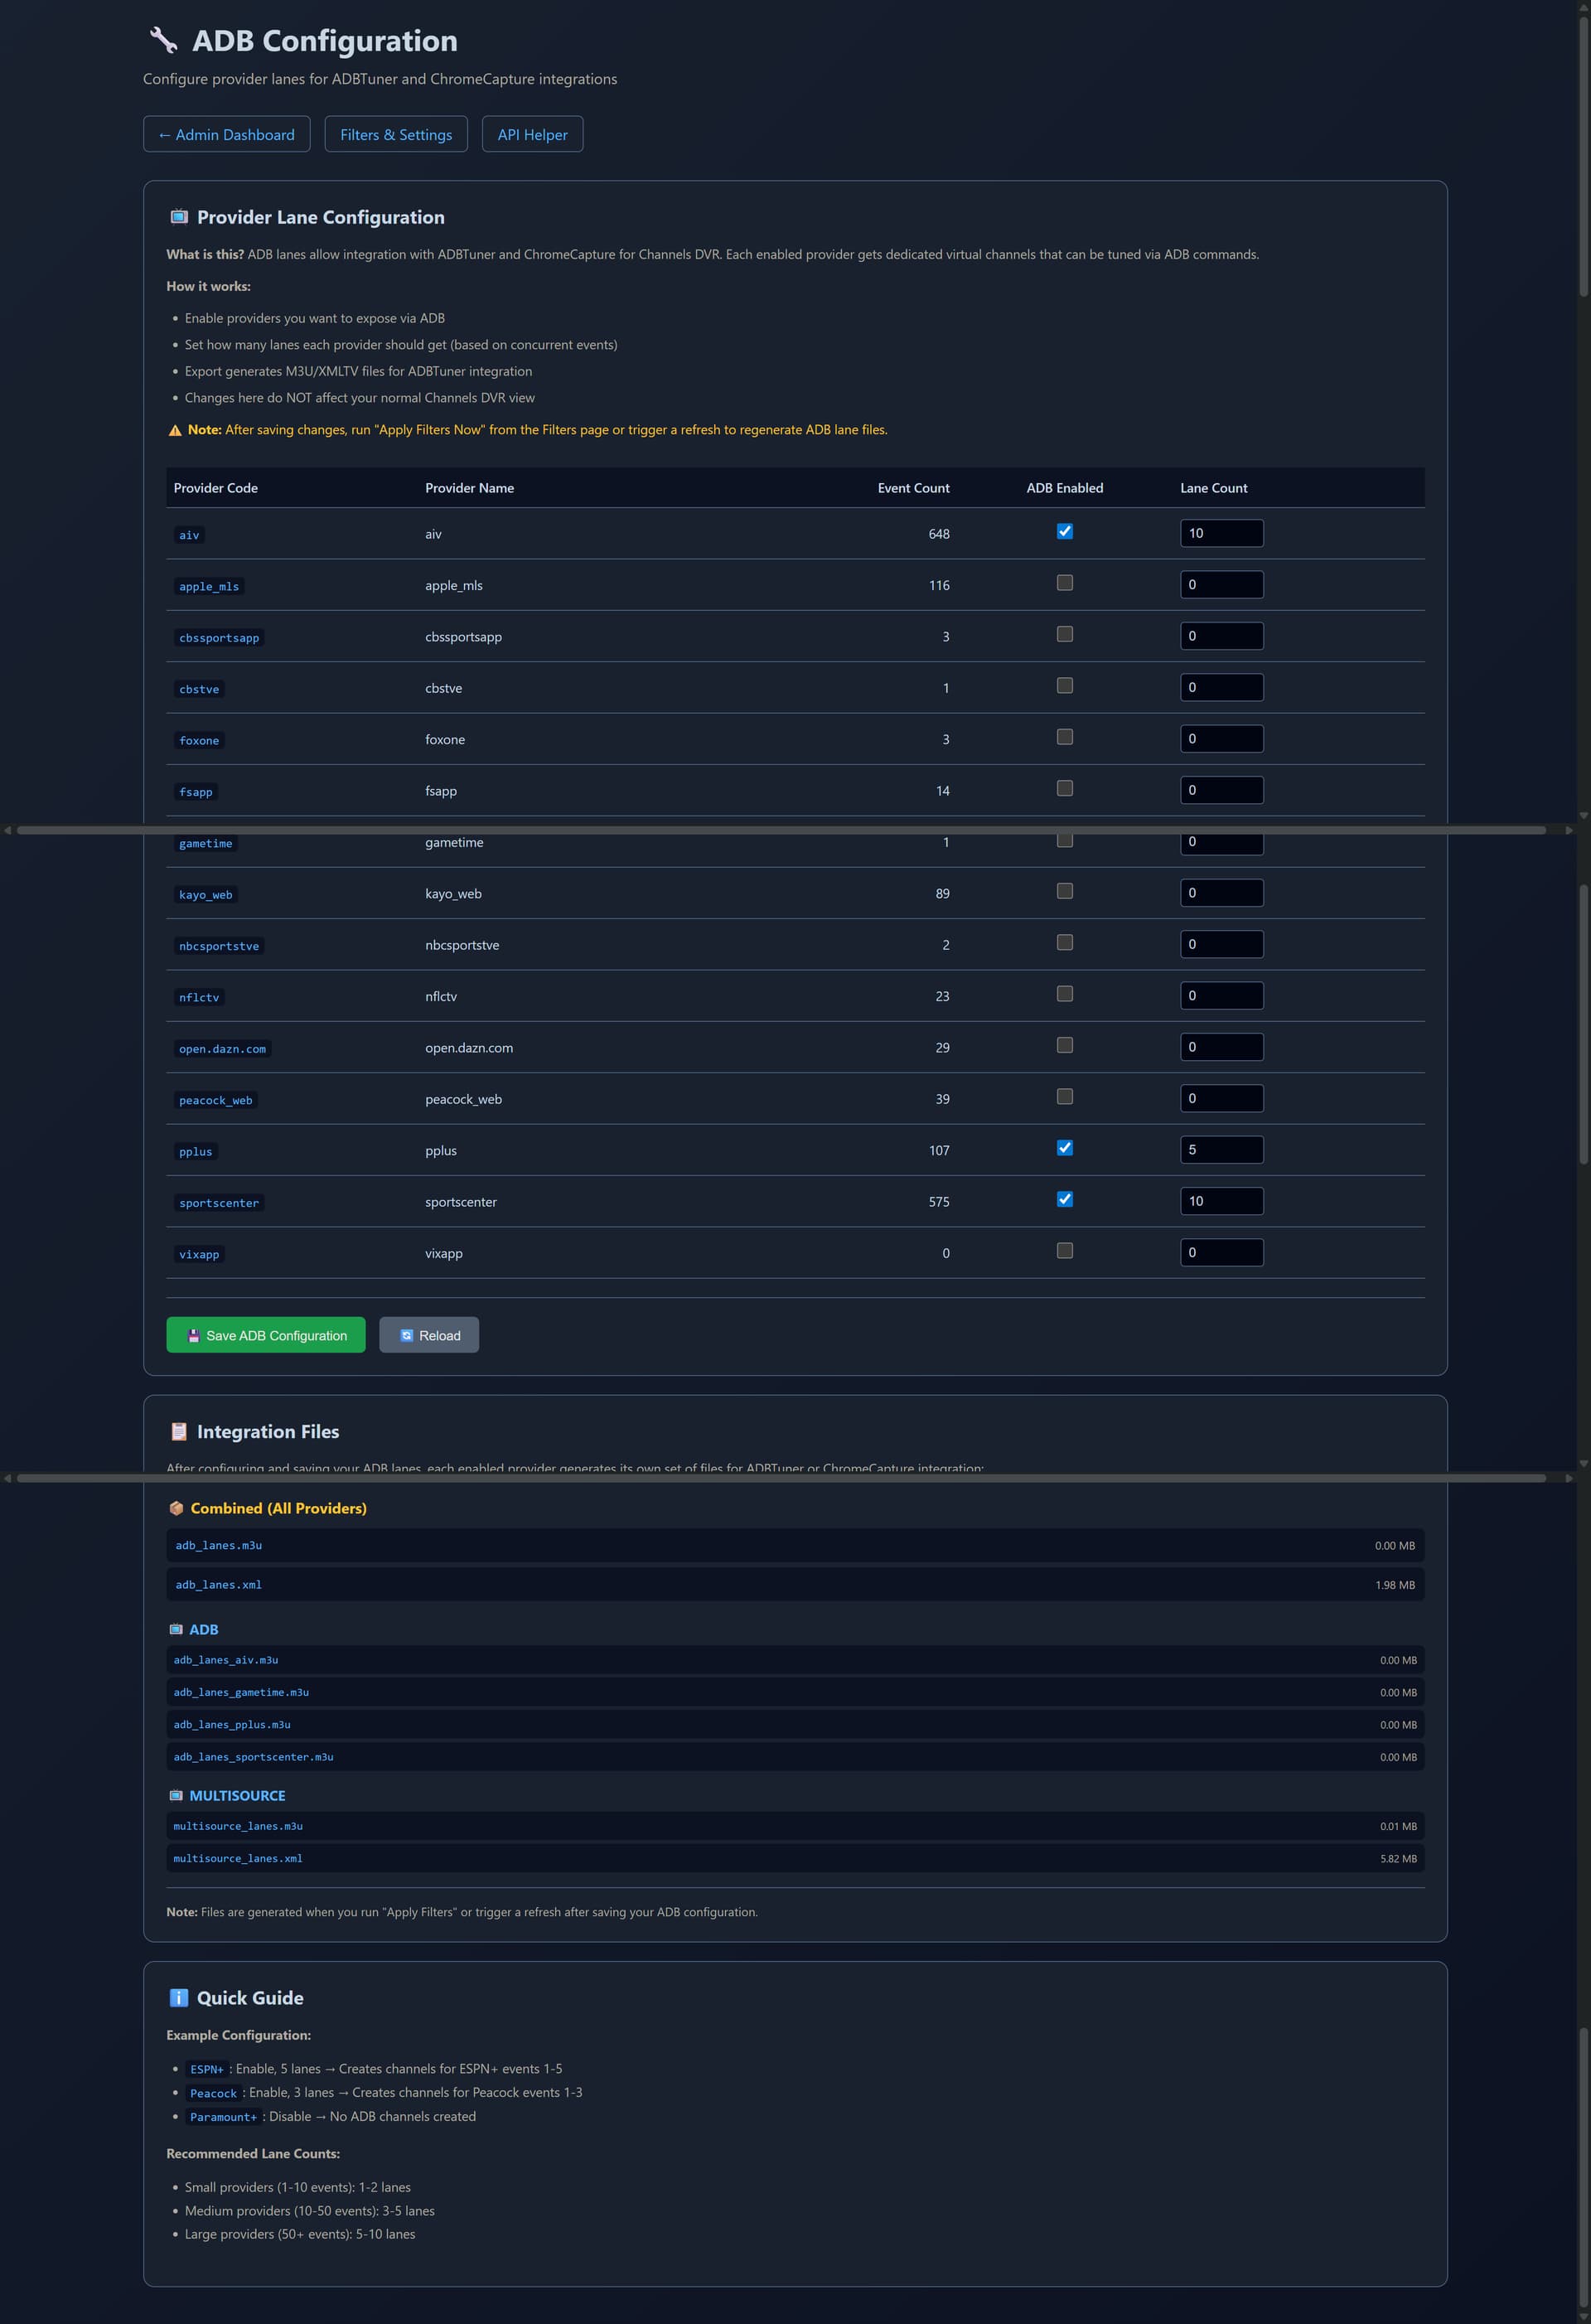This screenshot has width=1591, height=2324.
Task: Go to the API Helper page
Action: pyautogui.click(x=532, y=135)
